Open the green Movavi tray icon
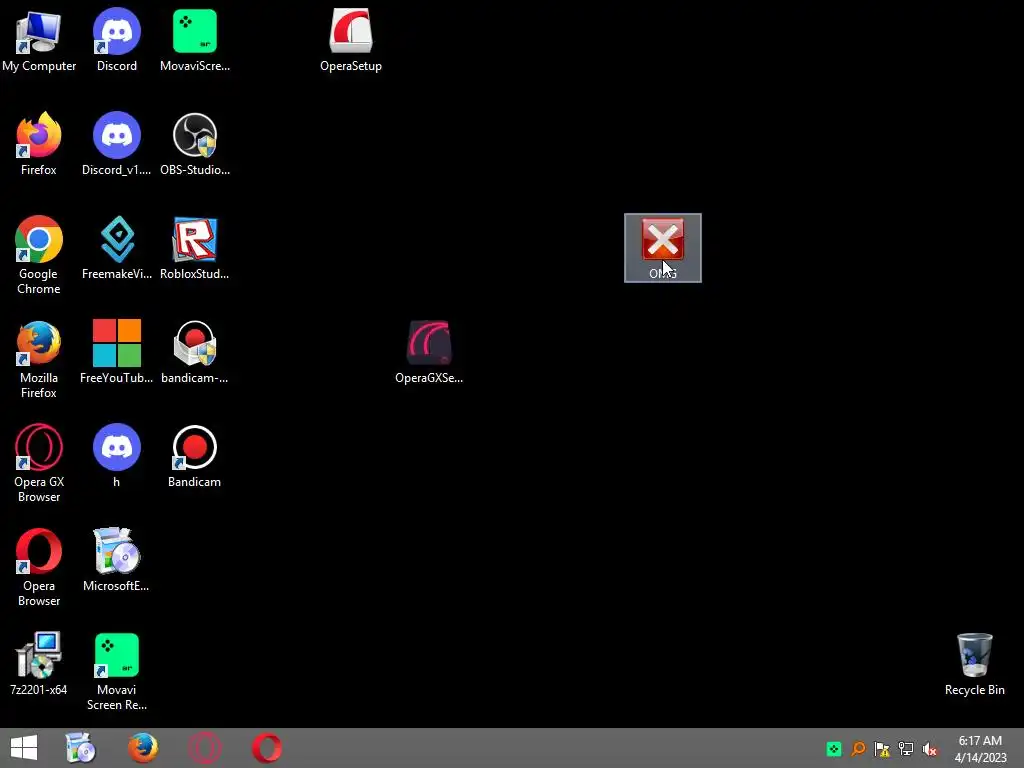This screenshot has height=768, width=1024. pyautogui.click(x=834, y=749)
